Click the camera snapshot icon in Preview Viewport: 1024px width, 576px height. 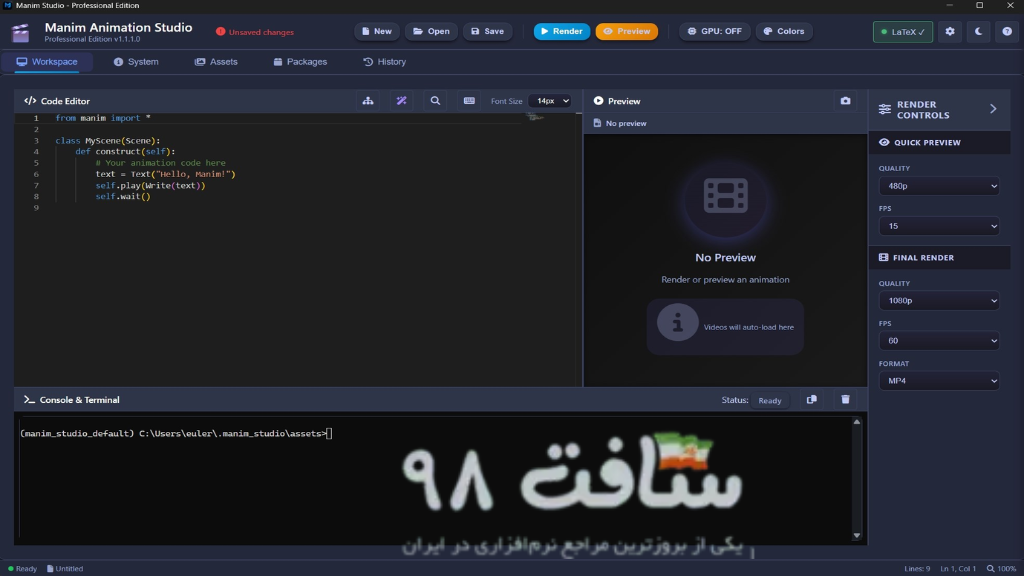(845, 101)
